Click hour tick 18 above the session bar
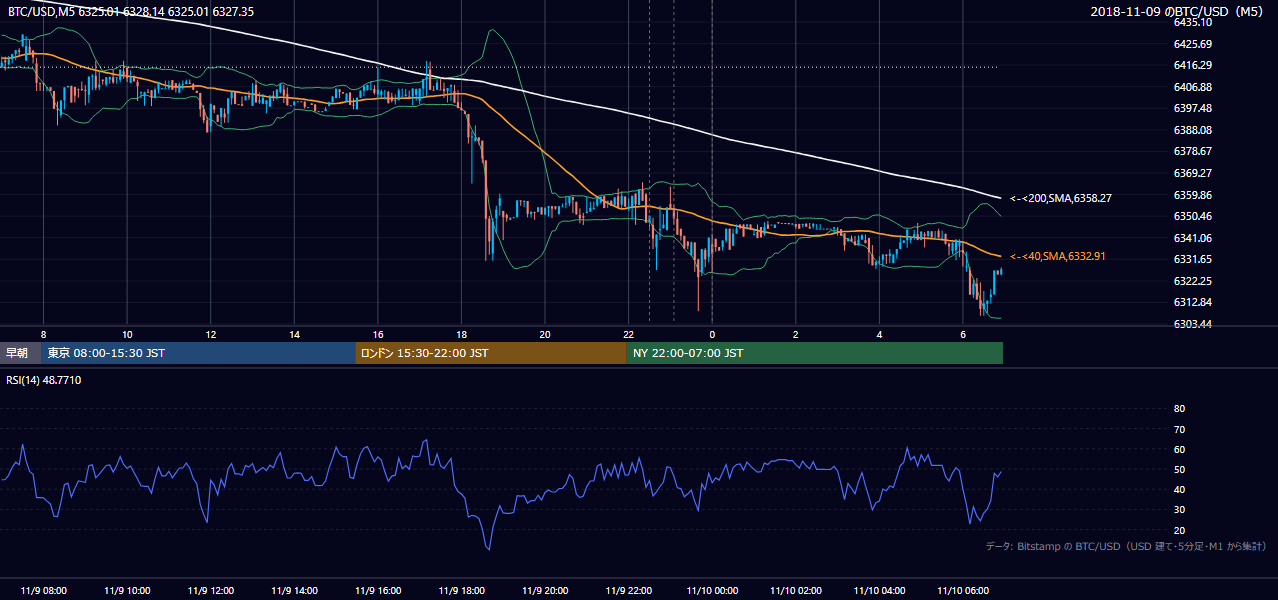This screenshot has width=1278, height=600. 461,334
